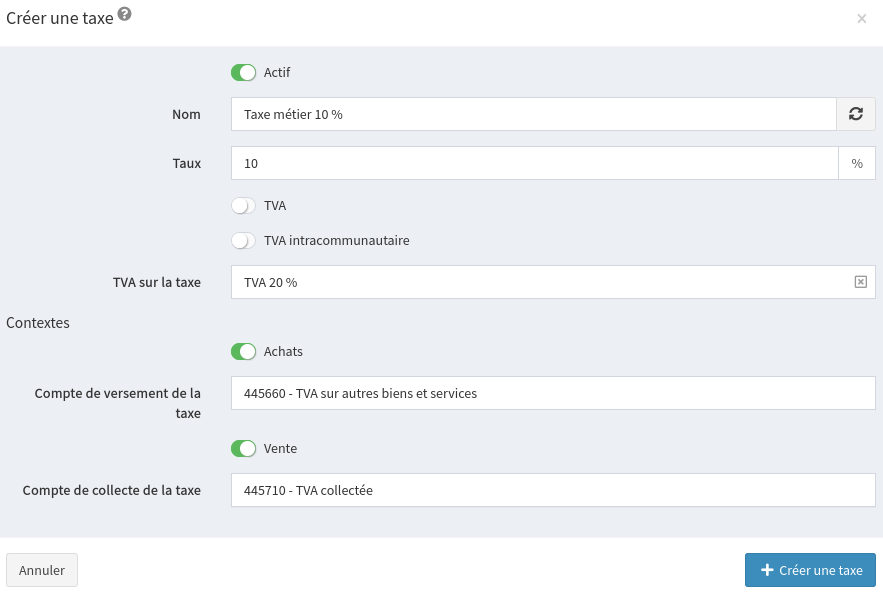This screenshot has width=883, height=594.
Task: Open the TVA sur la taxe selector
Action: pos(540,282)
